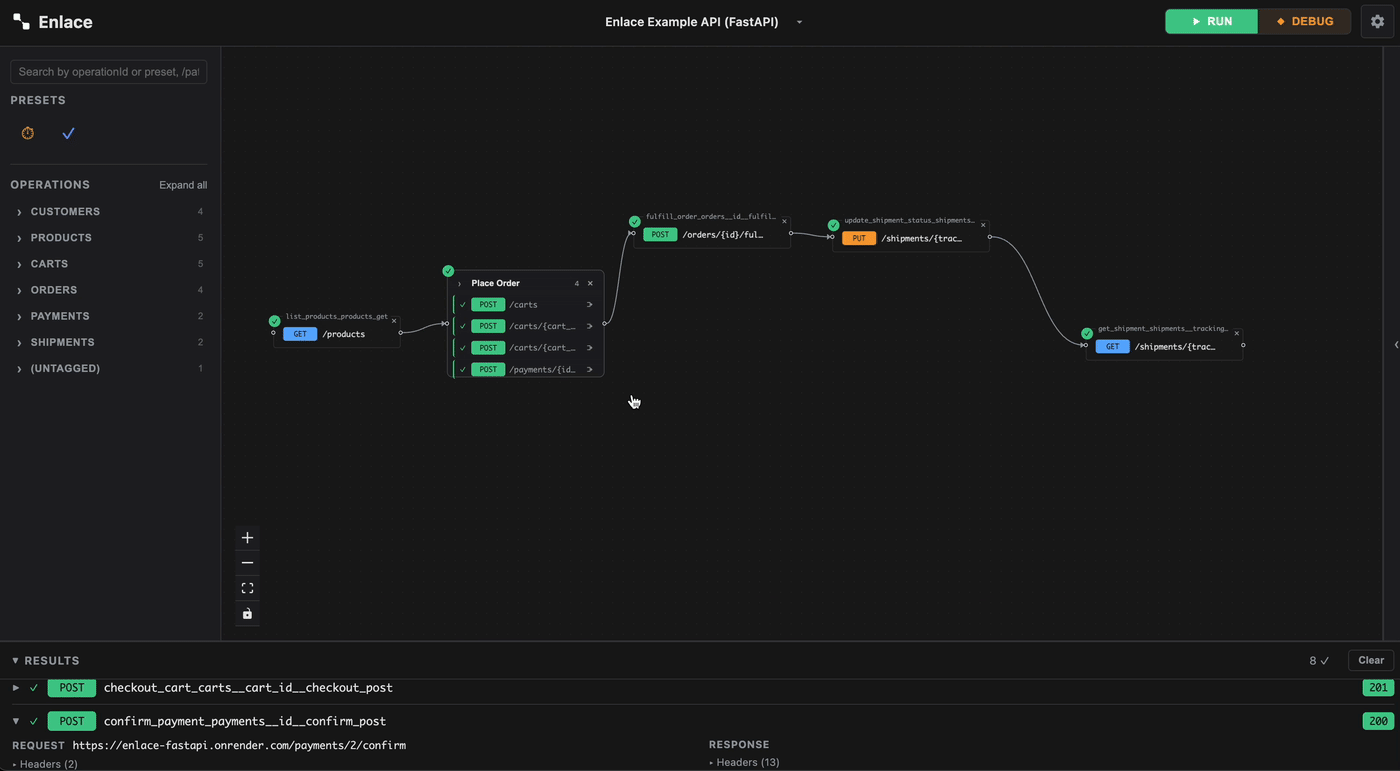Screen dimensions: 1400x771
Task: Remove the fulfill_order node from canvas
Action: [784, 221]
